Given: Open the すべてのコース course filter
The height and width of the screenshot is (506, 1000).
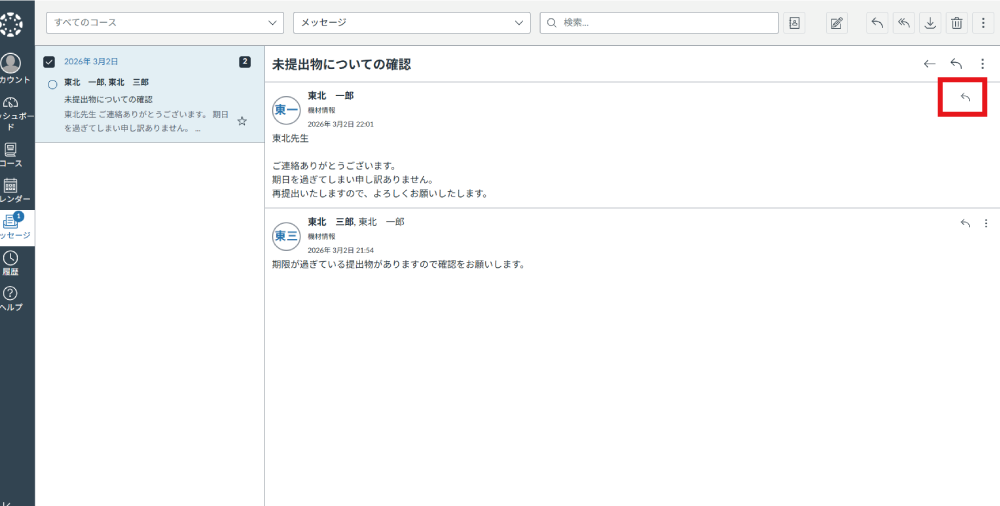Looking at the screenshot, I should coord(165,23).
